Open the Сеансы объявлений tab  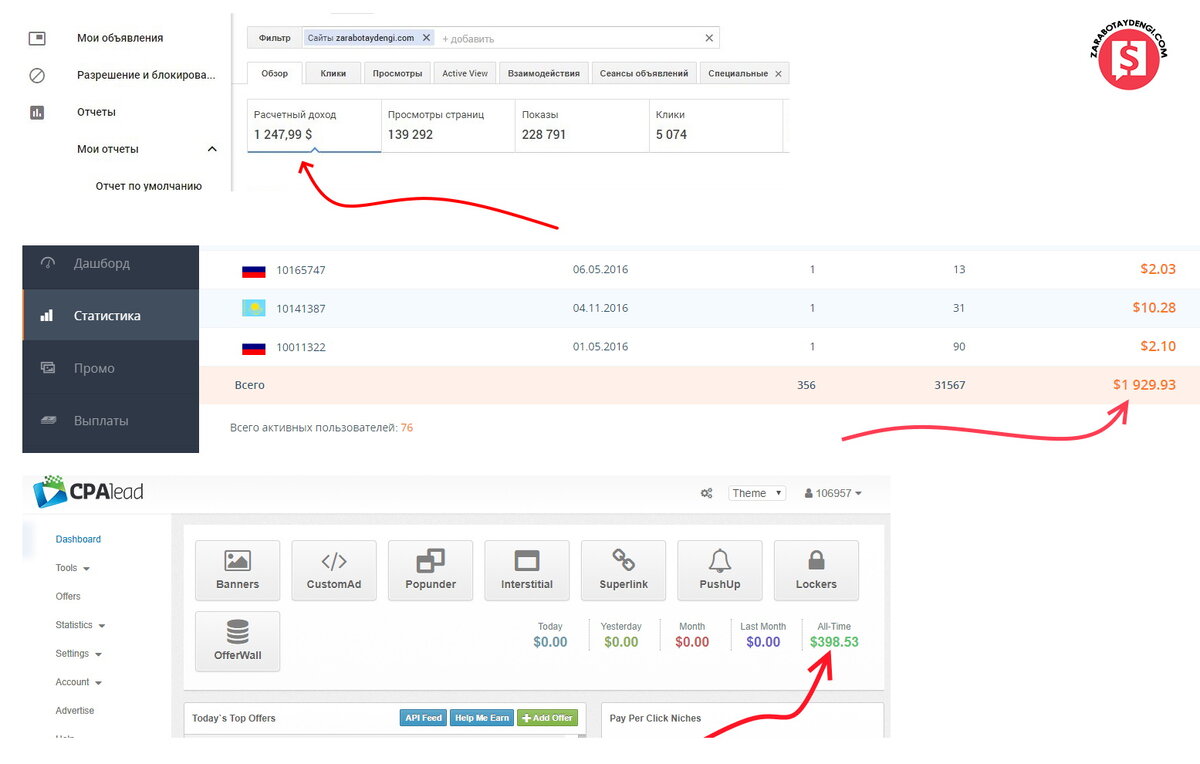point(644,73)
